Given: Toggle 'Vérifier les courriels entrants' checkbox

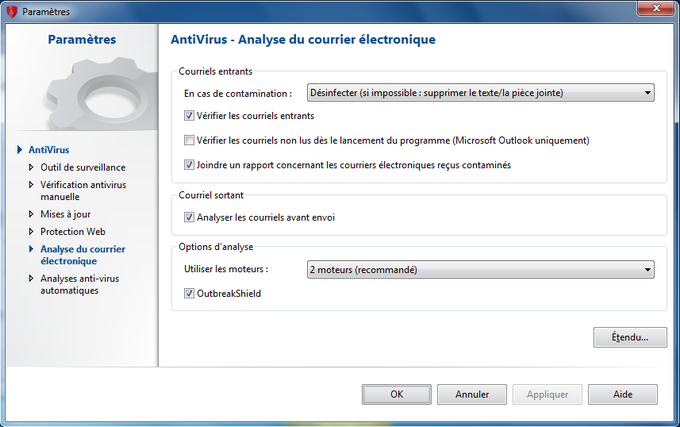Looking at the screenshot, I should coord(189,116).
